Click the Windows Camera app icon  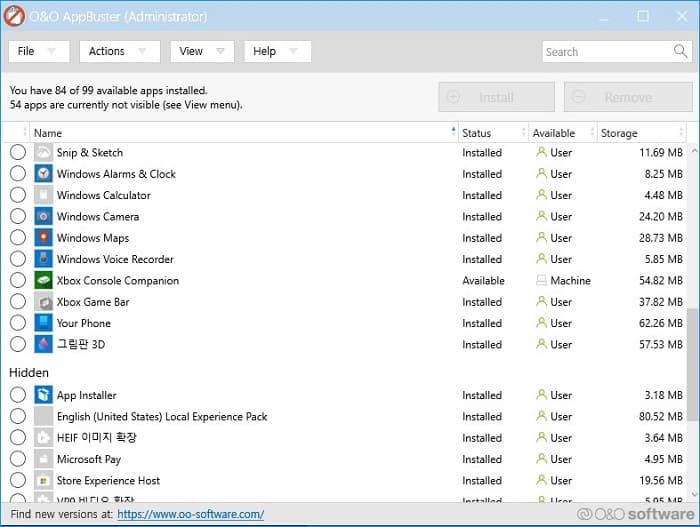(43, 217)
